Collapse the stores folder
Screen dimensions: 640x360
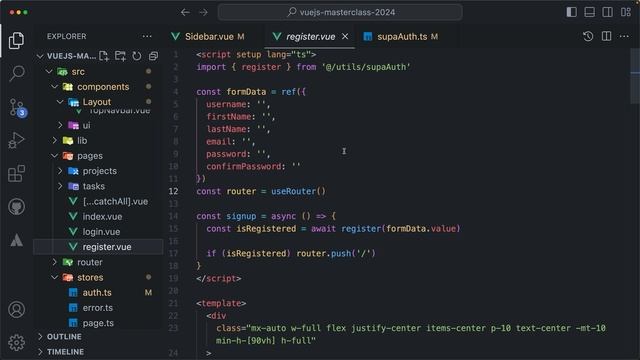tap(55, 277)
